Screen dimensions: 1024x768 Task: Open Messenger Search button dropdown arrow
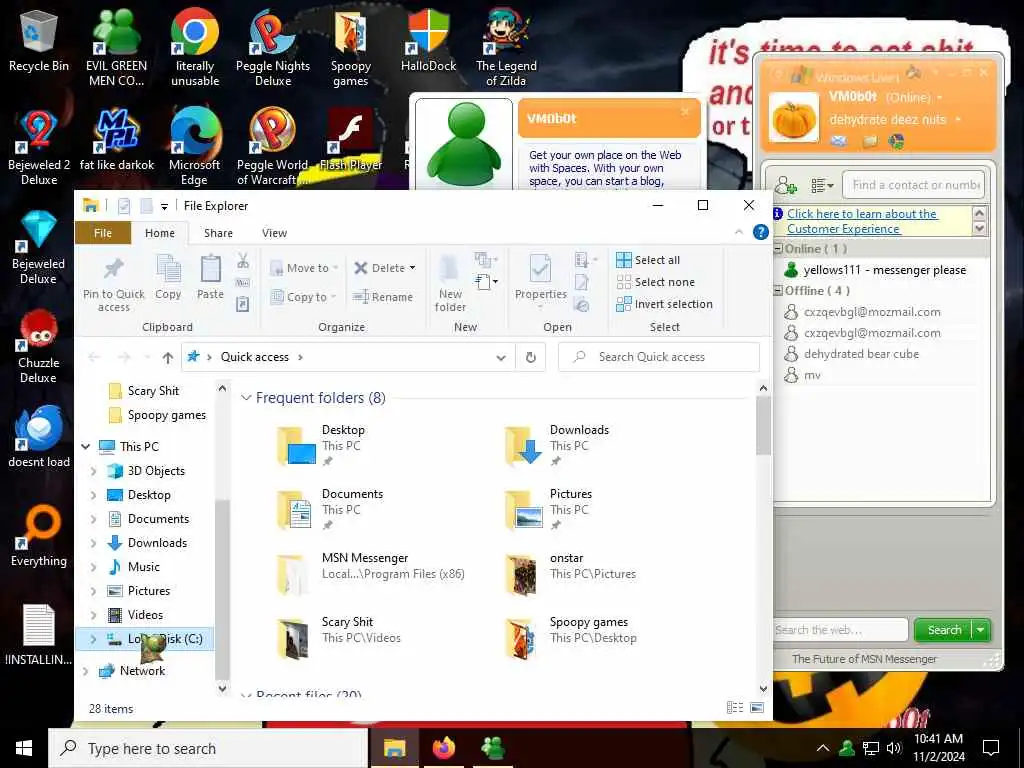tap(980, 630)
